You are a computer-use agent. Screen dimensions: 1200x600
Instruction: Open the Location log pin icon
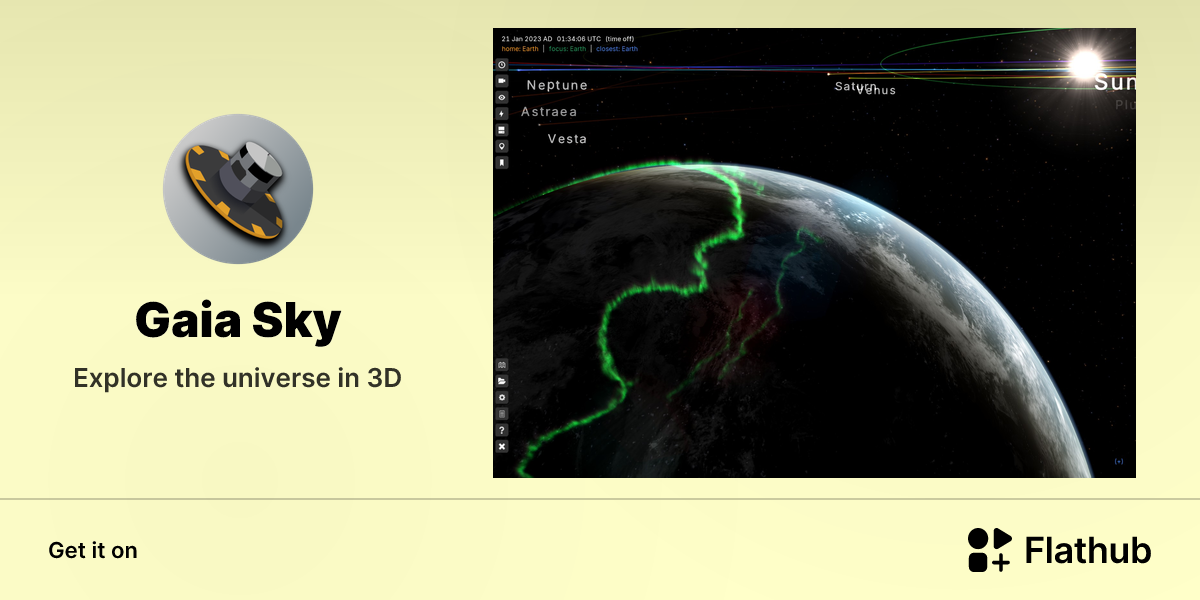(502, 146)
